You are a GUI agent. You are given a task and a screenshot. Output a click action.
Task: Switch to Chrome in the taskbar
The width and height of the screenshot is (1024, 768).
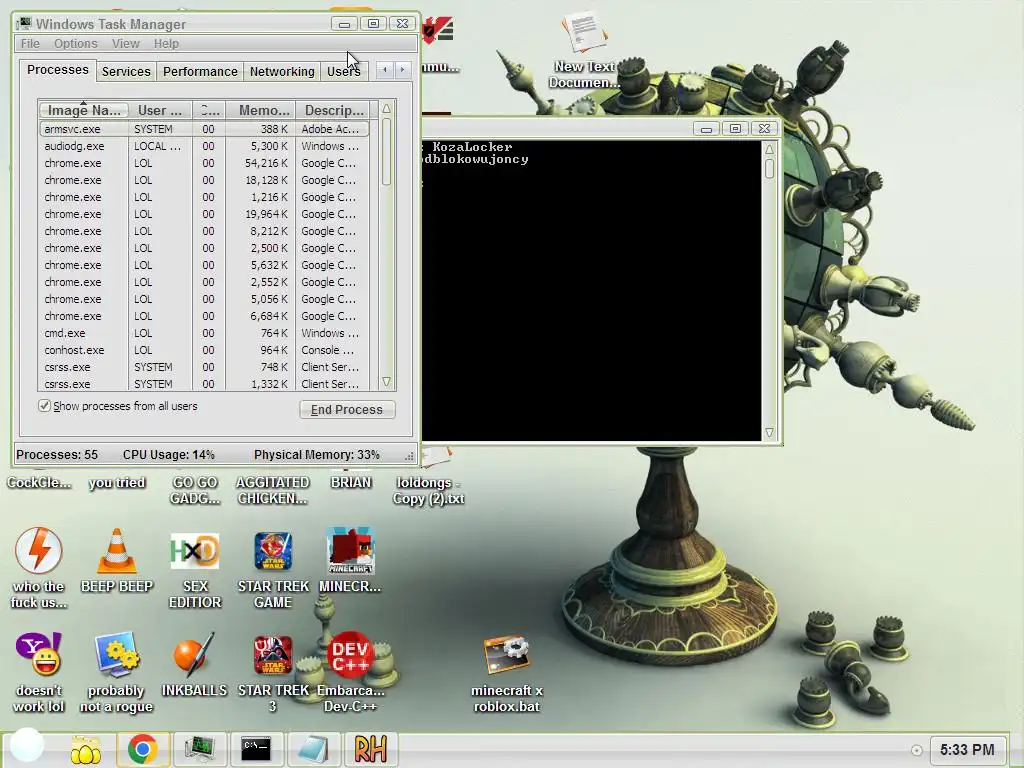(x=143, y=748)
